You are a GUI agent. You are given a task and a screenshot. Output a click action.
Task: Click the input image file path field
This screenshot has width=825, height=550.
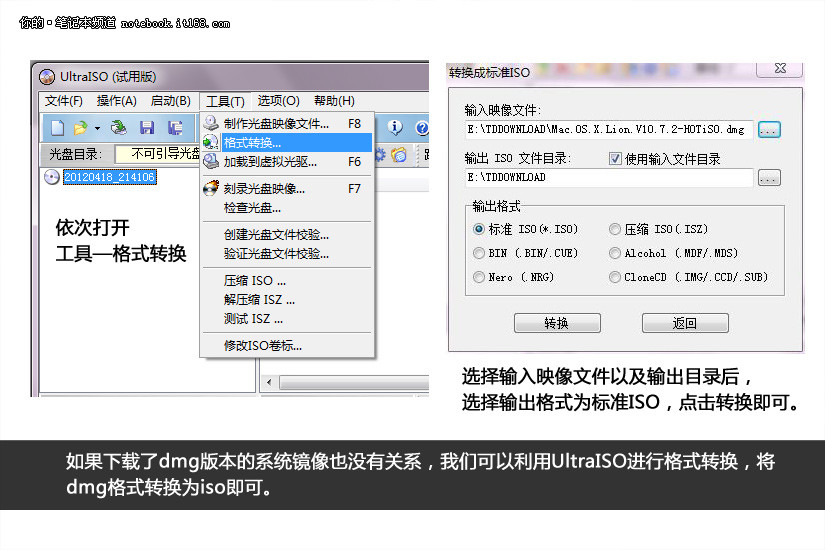(609, 129)
